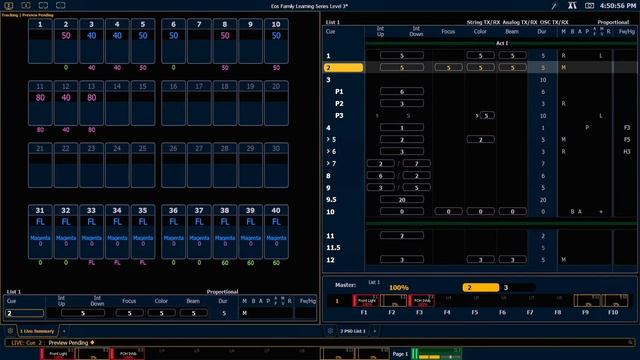This screenshot has width=640, height=360.
Task: Select cue 3 row in cue list
Action: tap(480, 80)
